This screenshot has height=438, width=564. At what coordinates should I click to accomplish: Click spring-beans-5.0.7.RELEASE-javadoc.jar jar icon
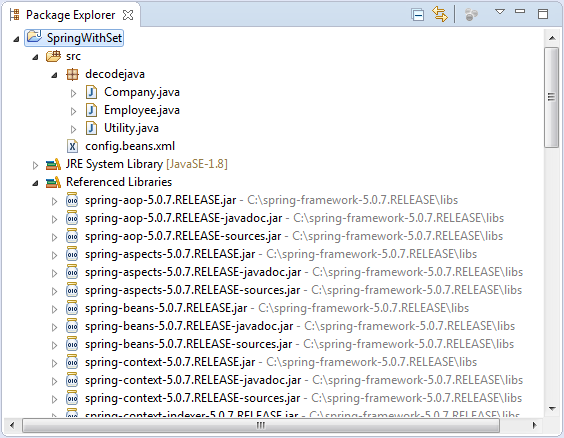coord(72,326)
